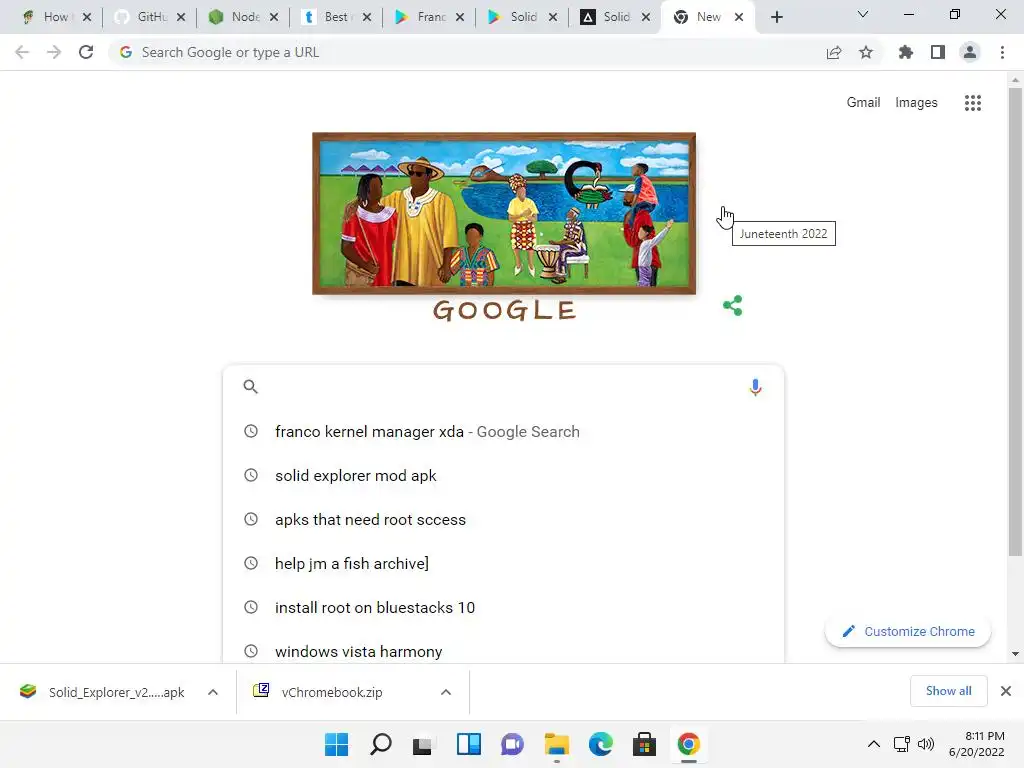Click Customize Chrome button
1024x768 pixels.
(x=908, y=632)
